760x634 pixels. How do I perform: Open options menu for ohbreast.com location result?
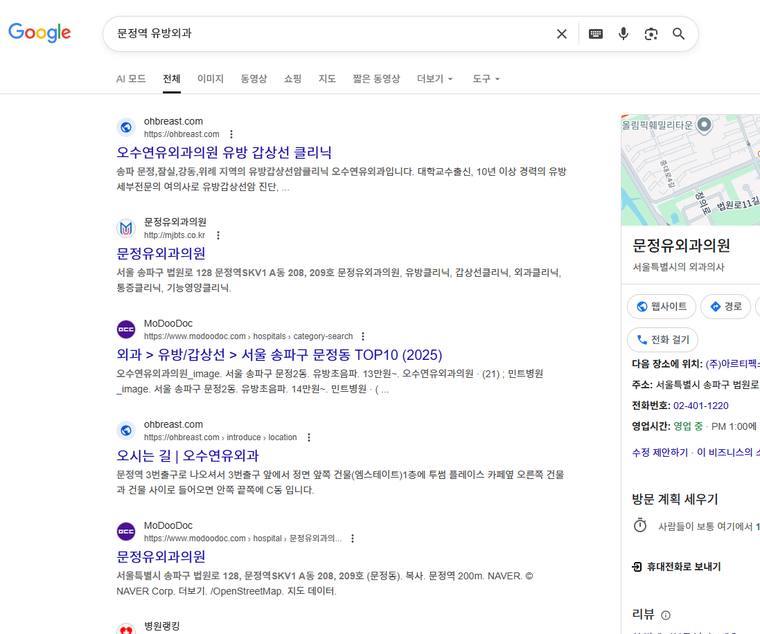(x=309, y=437)
